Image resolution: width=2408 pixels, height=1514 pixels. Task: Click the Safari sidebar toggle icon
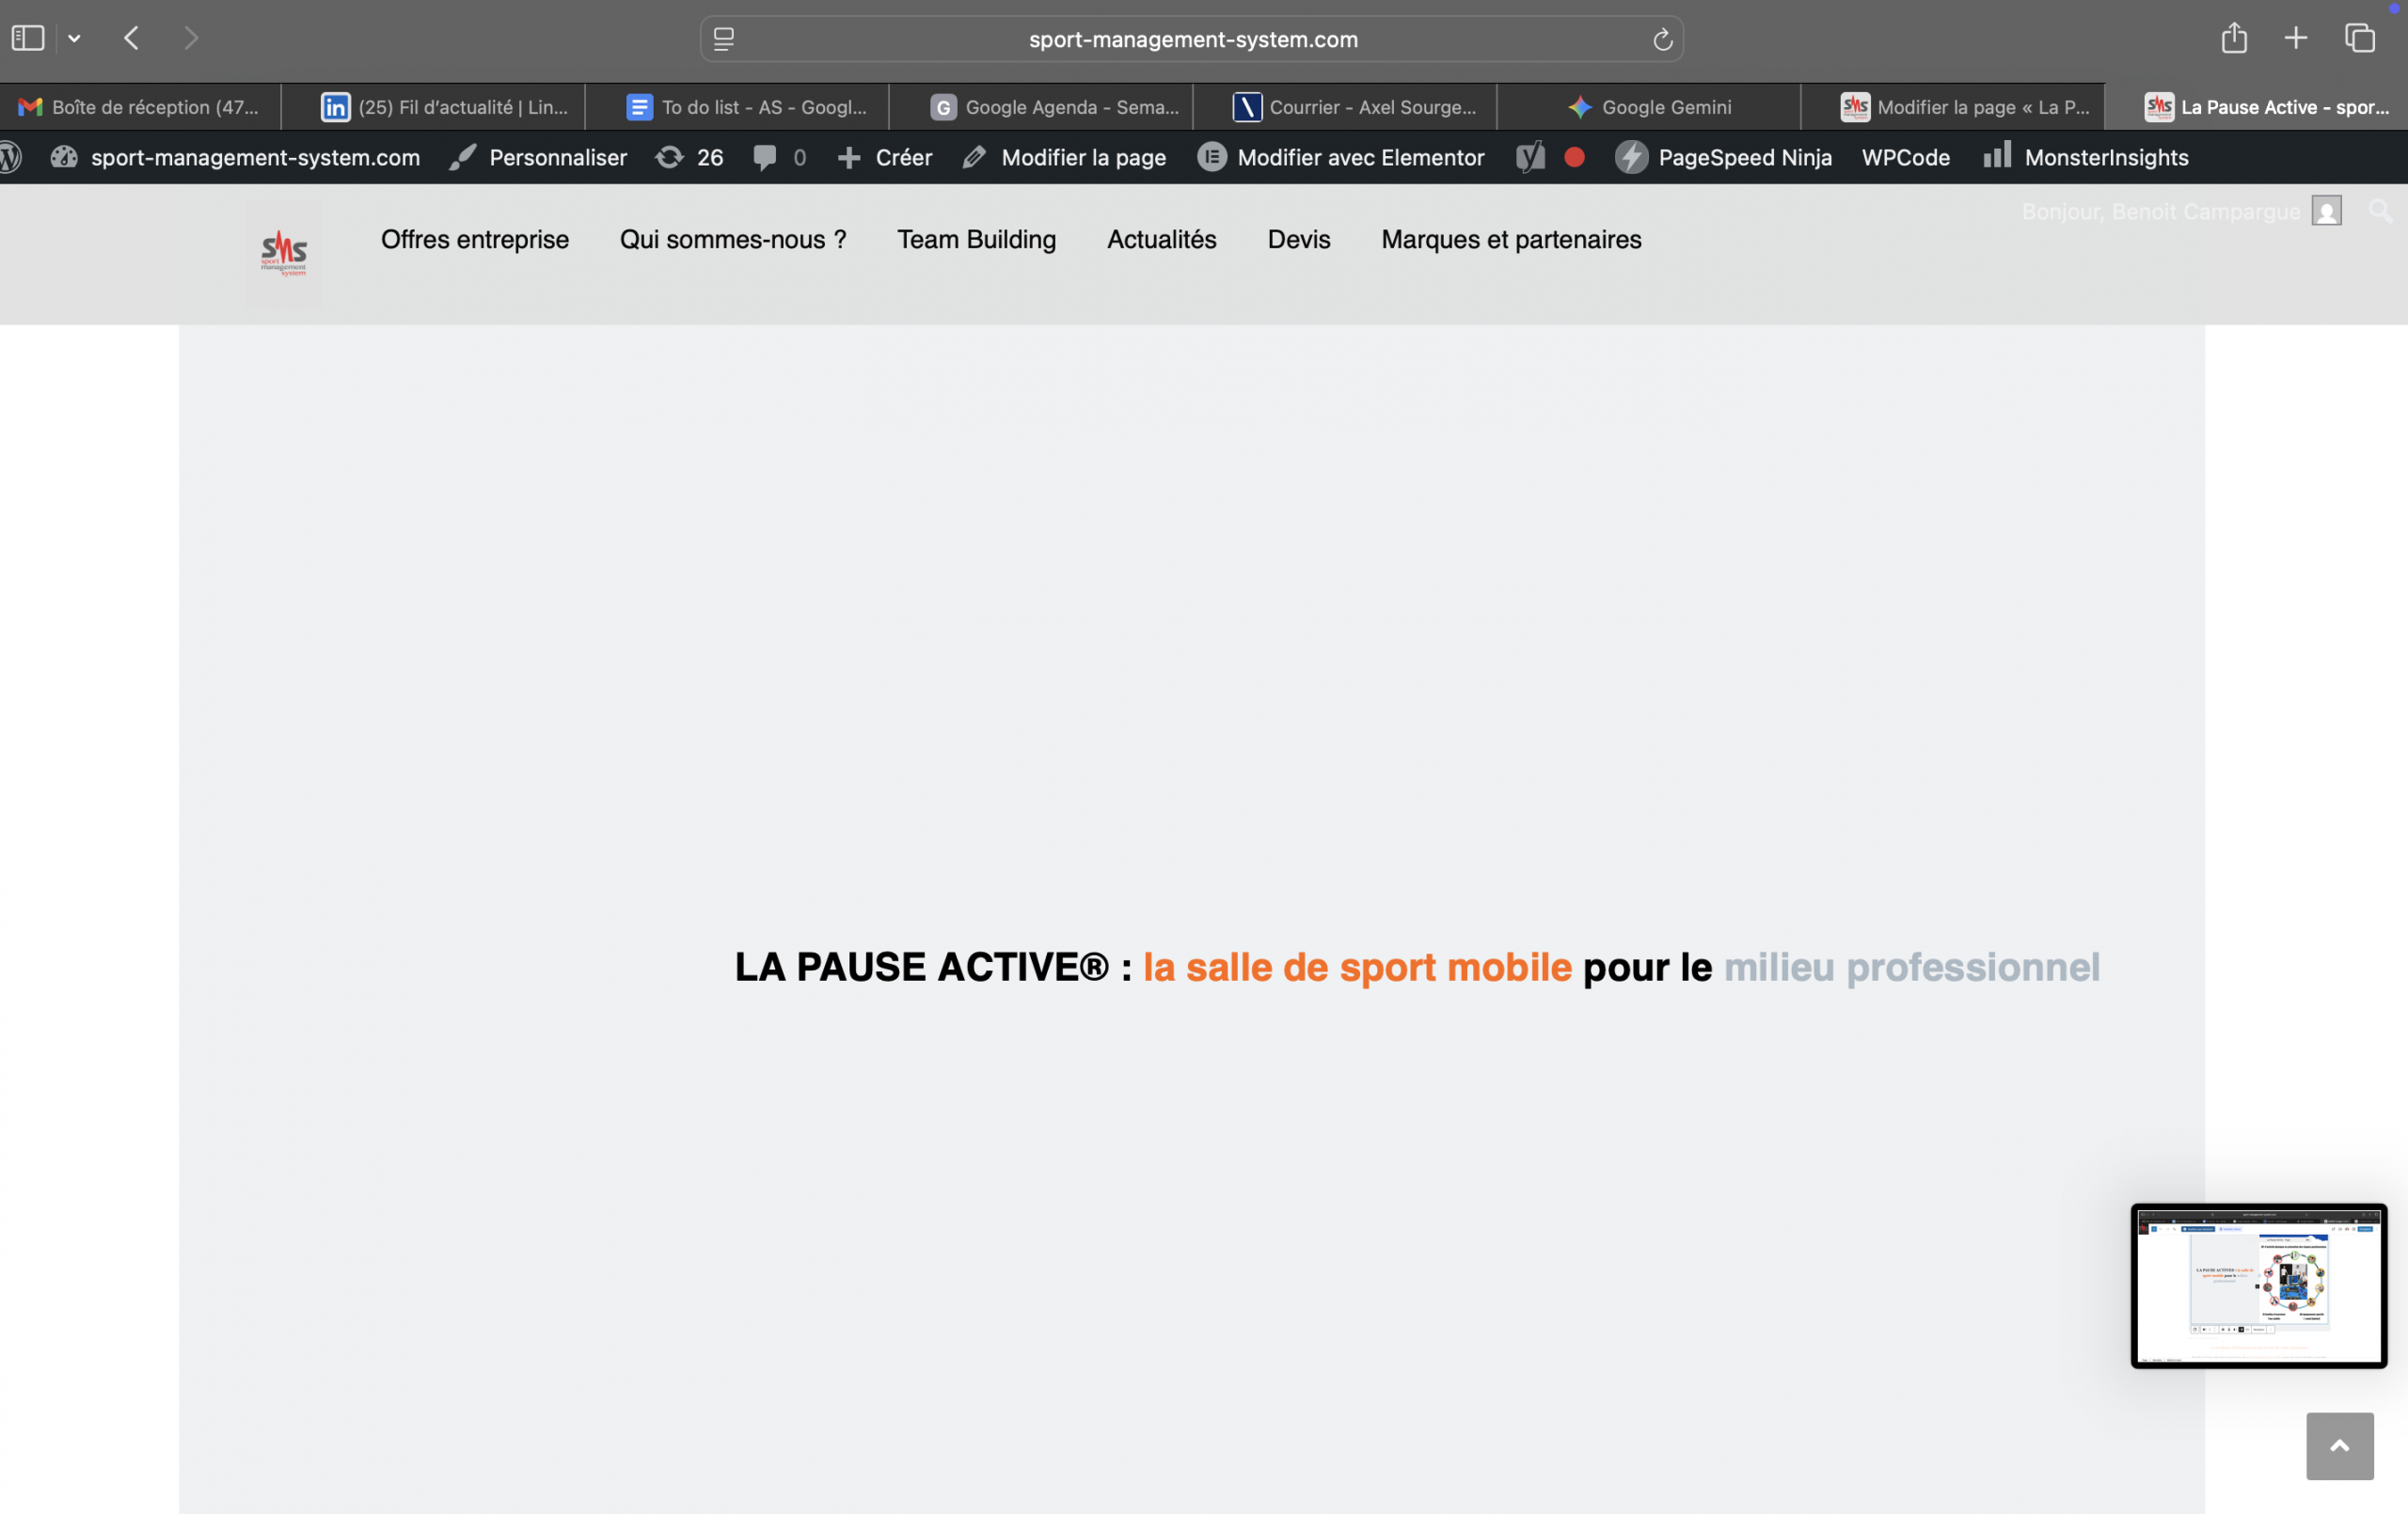28,38
